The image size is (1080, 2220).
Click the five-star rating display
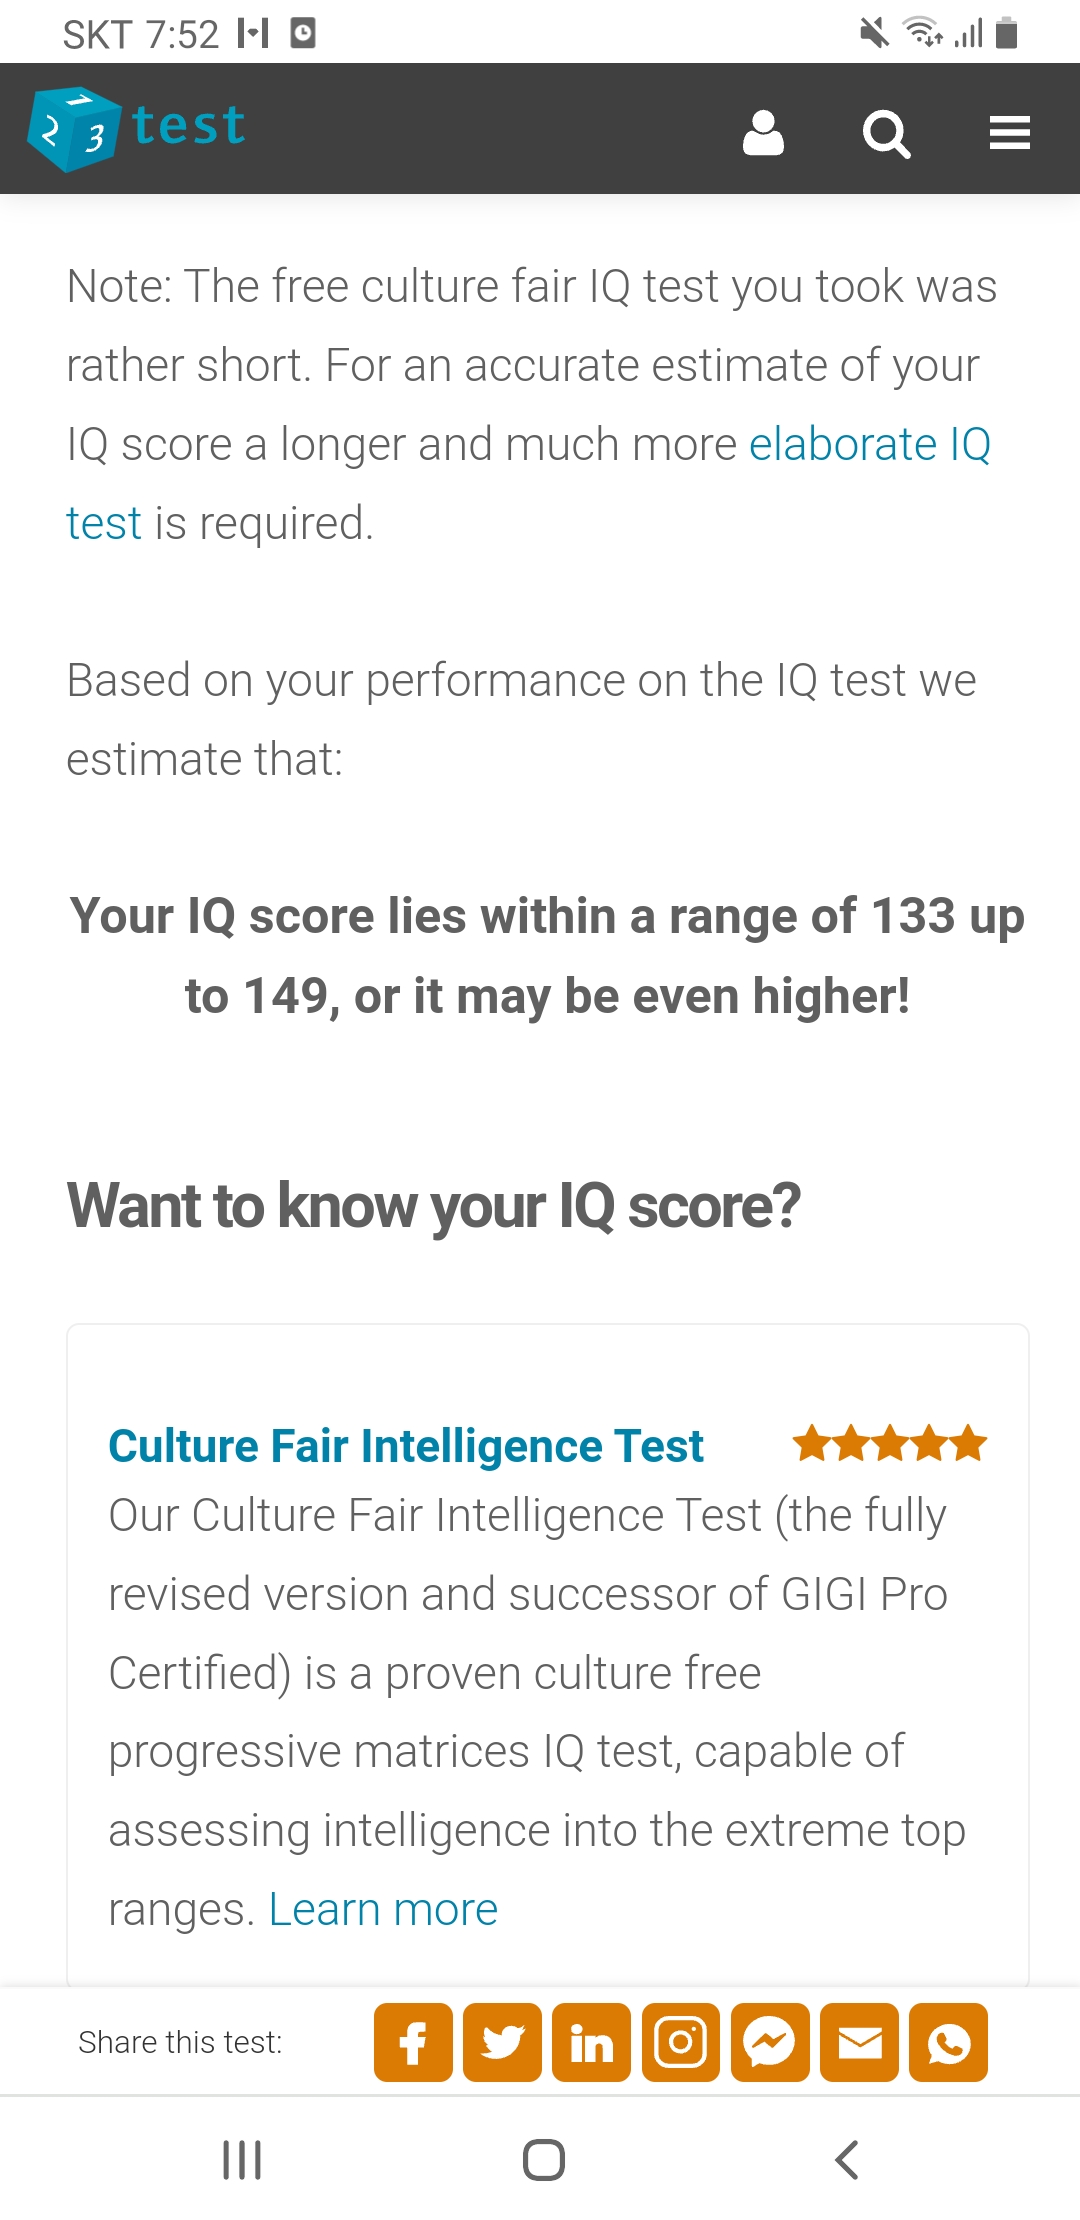(x=888, y=1443)
